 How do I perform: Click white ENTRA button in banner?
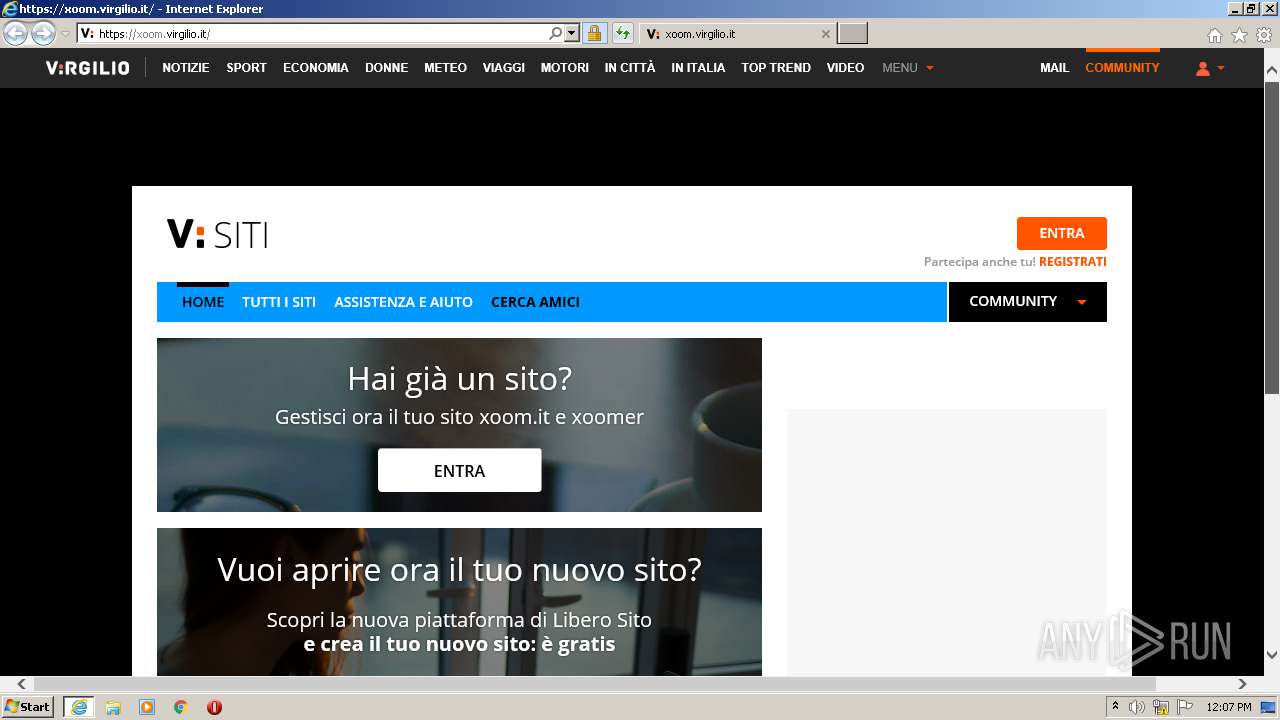click(459, 471)
